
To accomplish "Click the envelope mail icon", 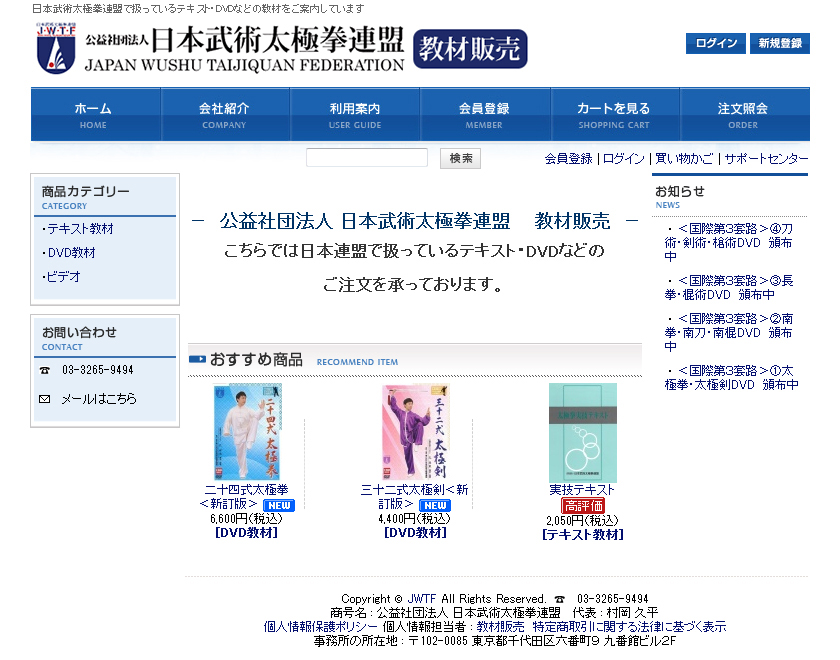I will point(45,399).
